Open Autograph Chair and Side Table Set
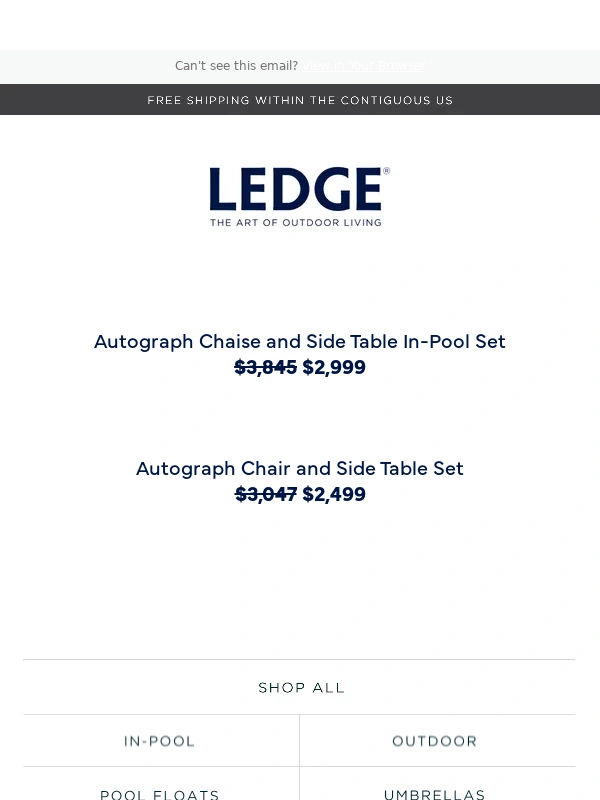This screenshot has height=800, width=600. [300, 468]
